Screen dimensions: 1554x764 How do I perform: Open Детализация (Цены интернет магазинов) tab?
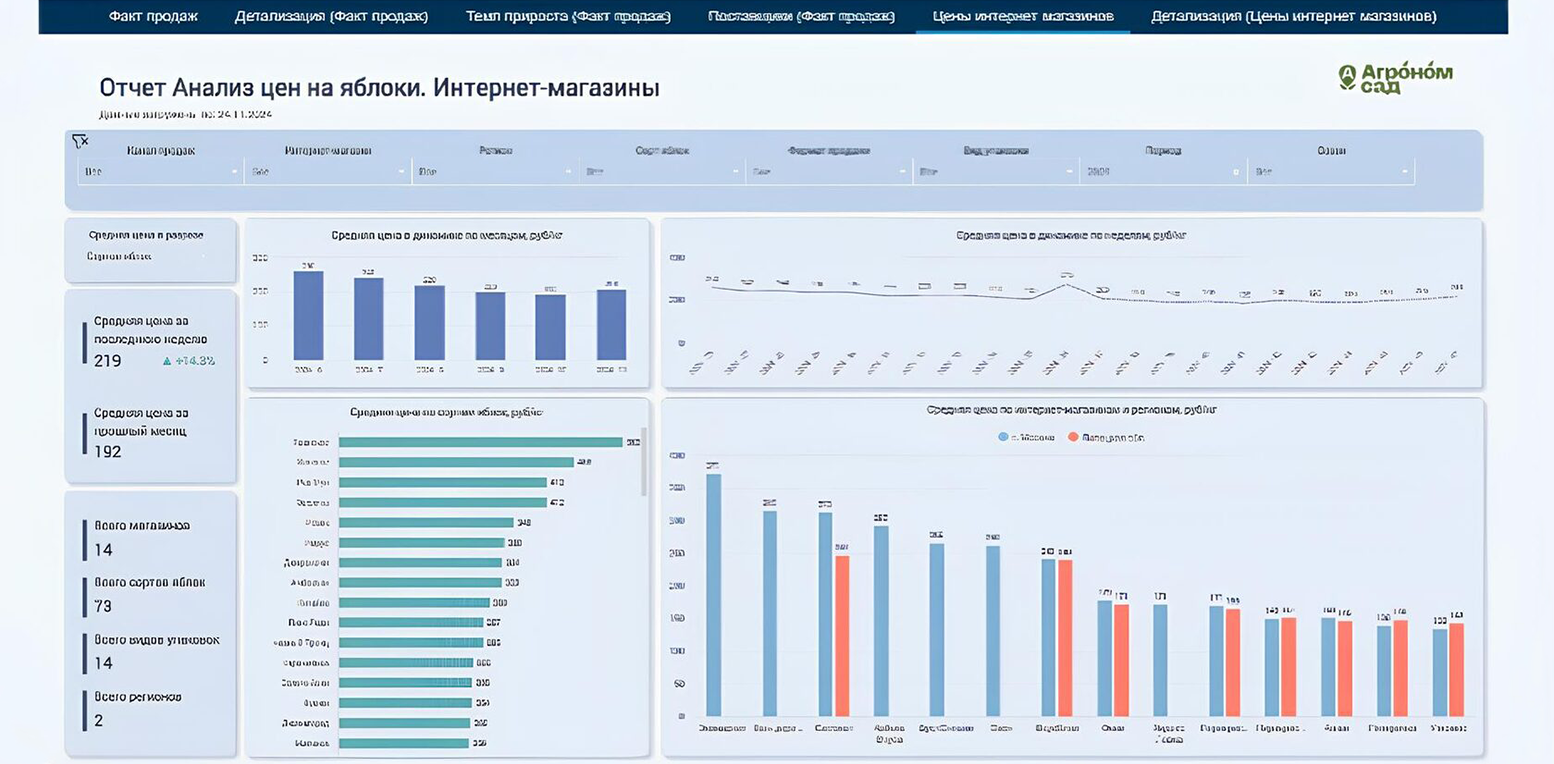pos(1294,16)
